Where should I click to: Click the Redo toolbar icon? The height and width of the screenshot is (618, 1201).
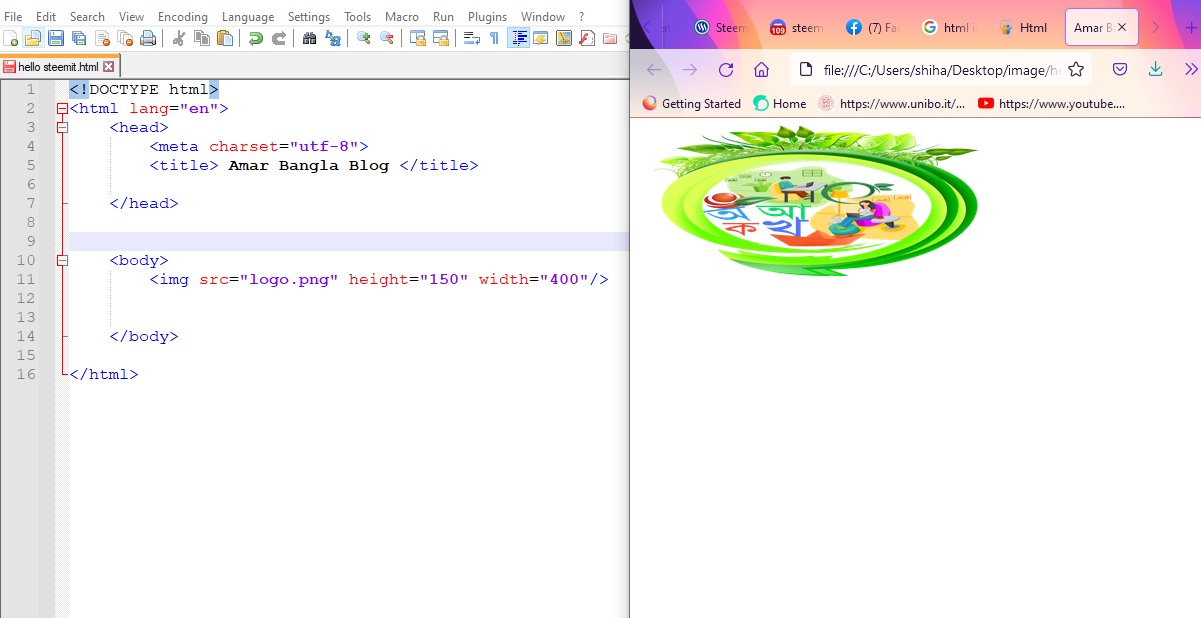[x=279, y=38]
